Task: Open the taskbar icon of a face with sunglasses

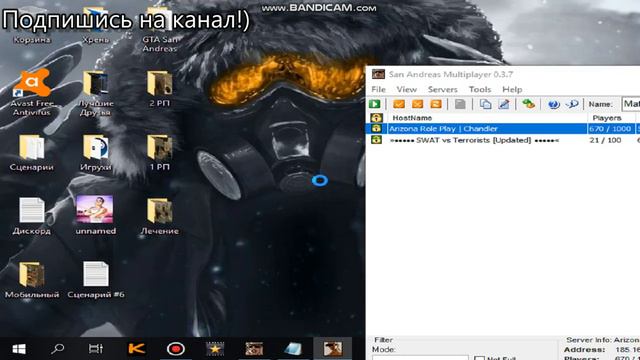Action: point(254,349)
